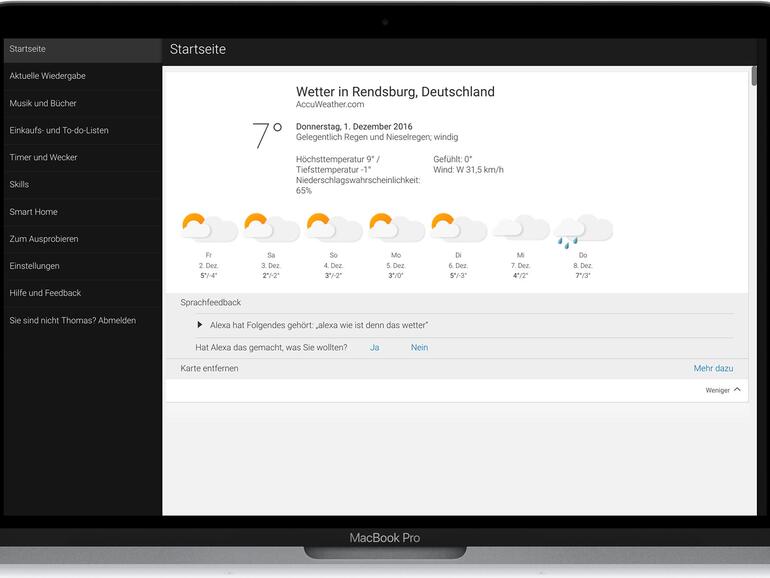Click the Gelegentlich Regen und Nieselregen text
Viewport: 770px width, 578px height.
pos(377,137)
